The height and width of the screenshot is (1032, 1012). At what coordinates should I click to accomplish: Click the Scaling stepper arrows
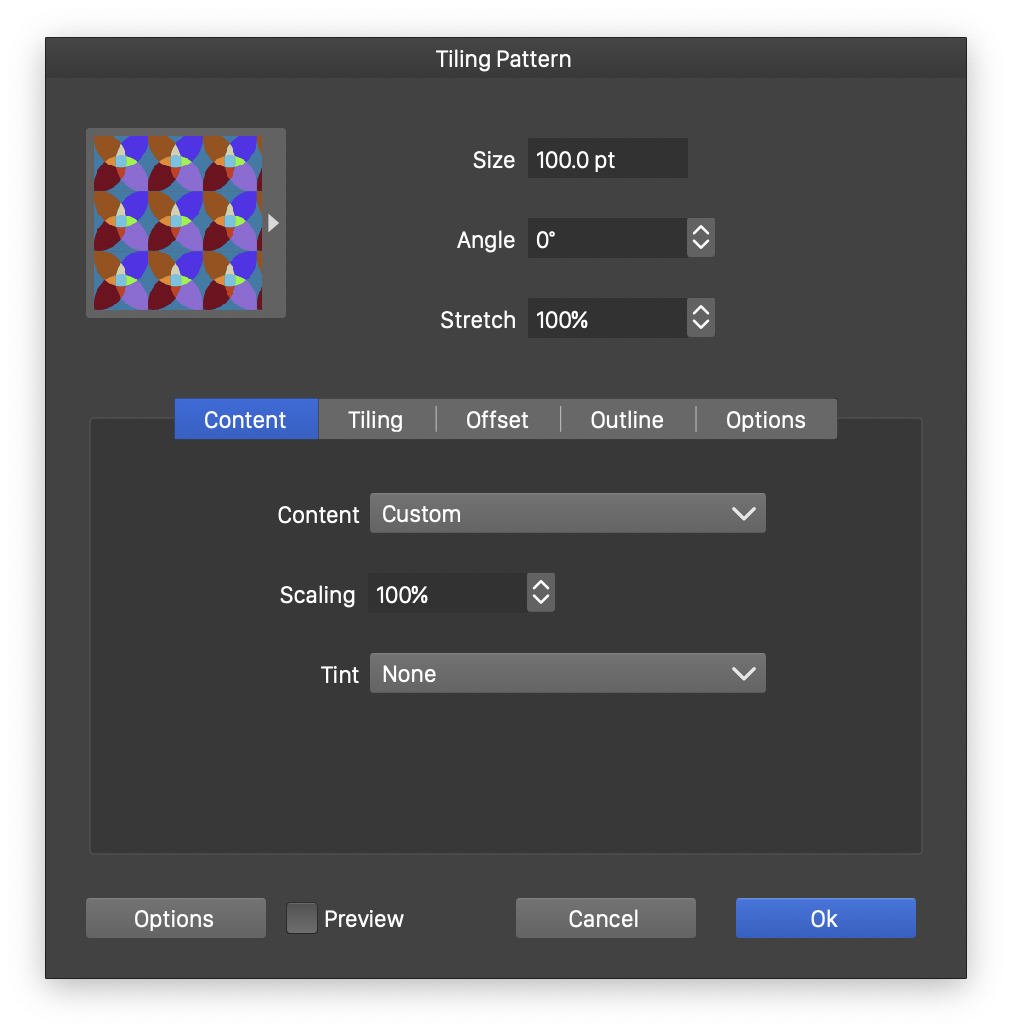tap(541, 594)
